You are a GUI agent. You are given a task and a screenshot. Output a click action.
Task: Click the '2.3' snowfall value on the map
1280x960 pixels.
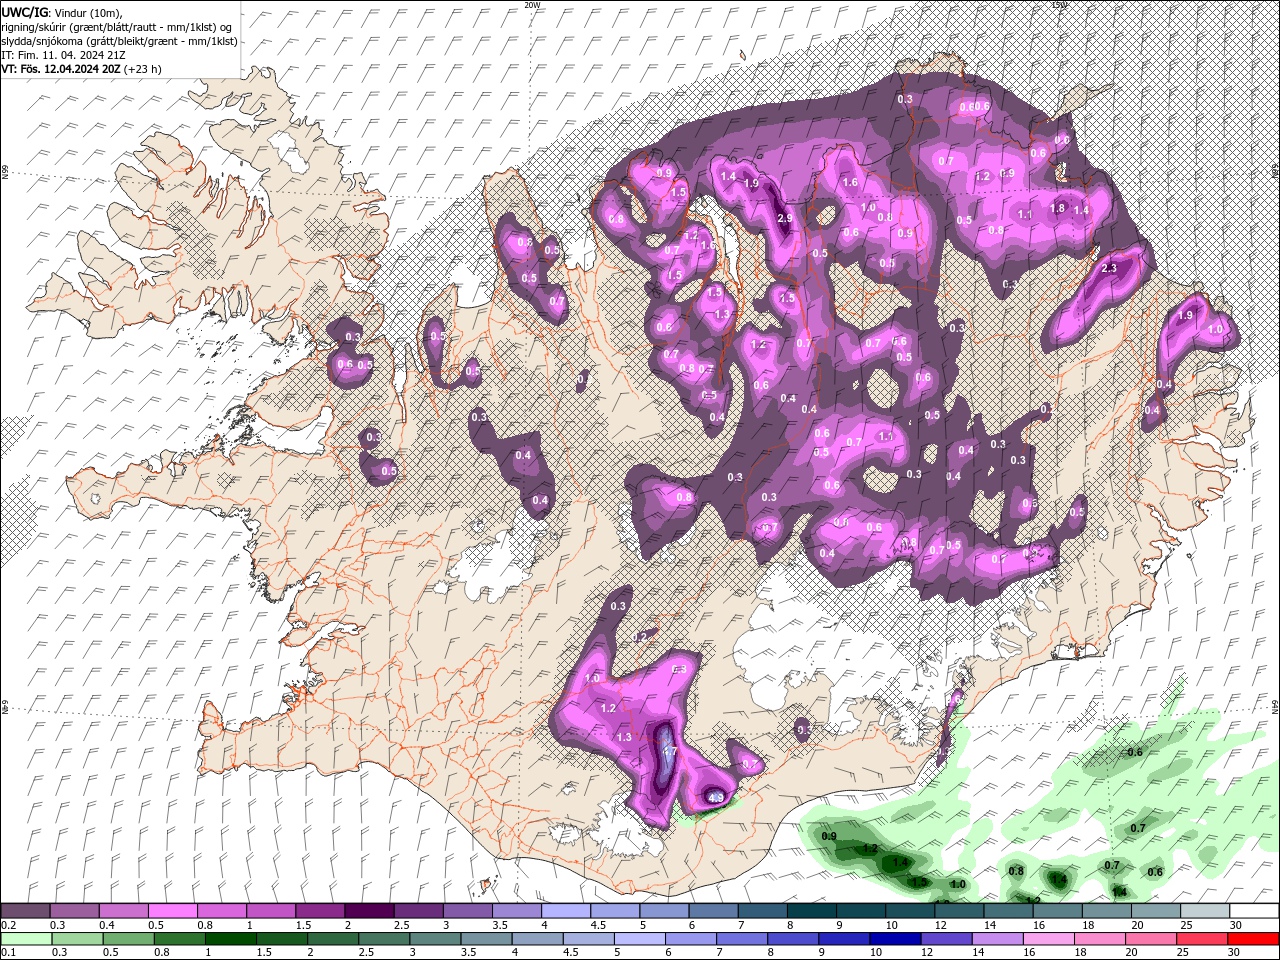[1108, 268]
